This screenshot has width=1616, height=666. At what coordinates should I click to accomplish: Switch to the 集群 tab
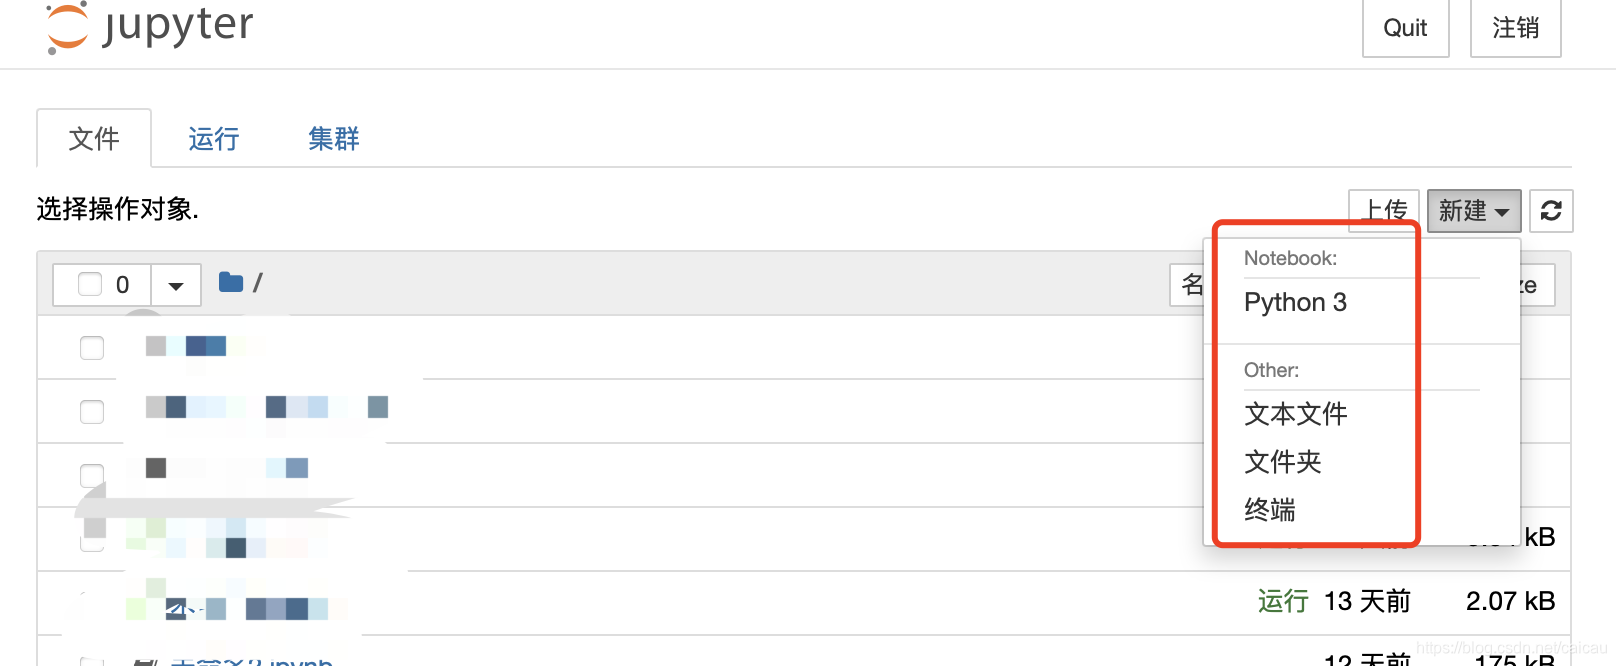(332, 139)
